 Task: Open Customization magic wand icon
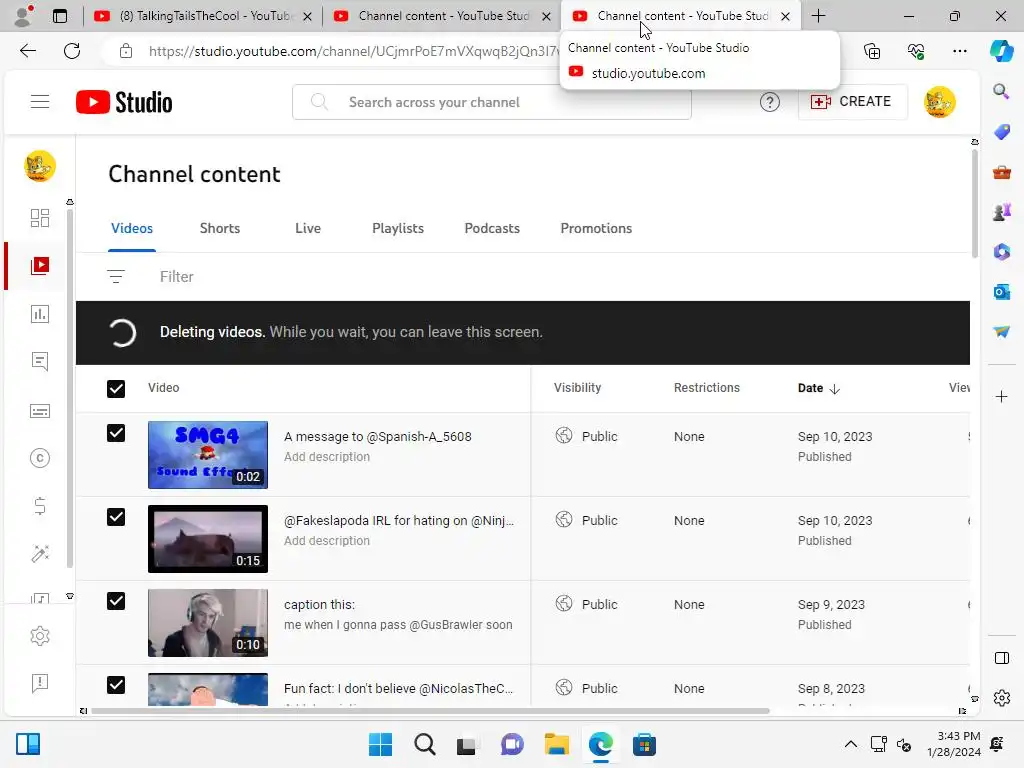click(x=40, y=554)
